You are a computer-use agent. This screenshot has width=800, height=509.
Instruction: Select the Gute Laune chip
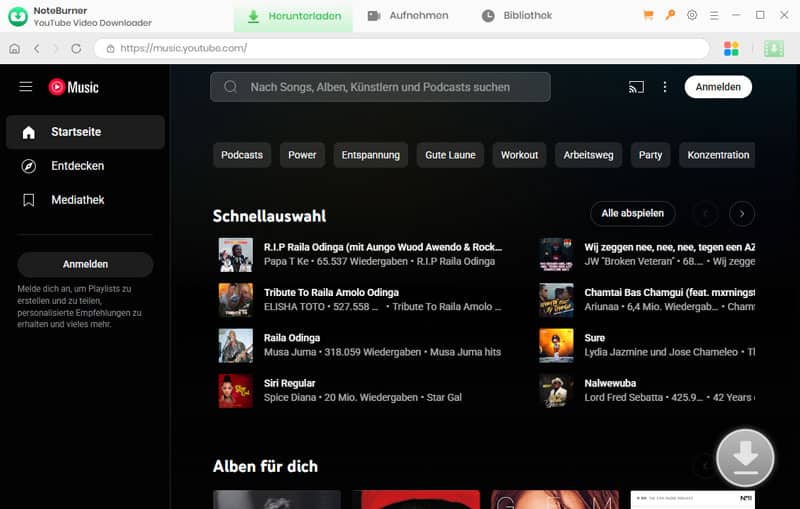coord(450,155)
